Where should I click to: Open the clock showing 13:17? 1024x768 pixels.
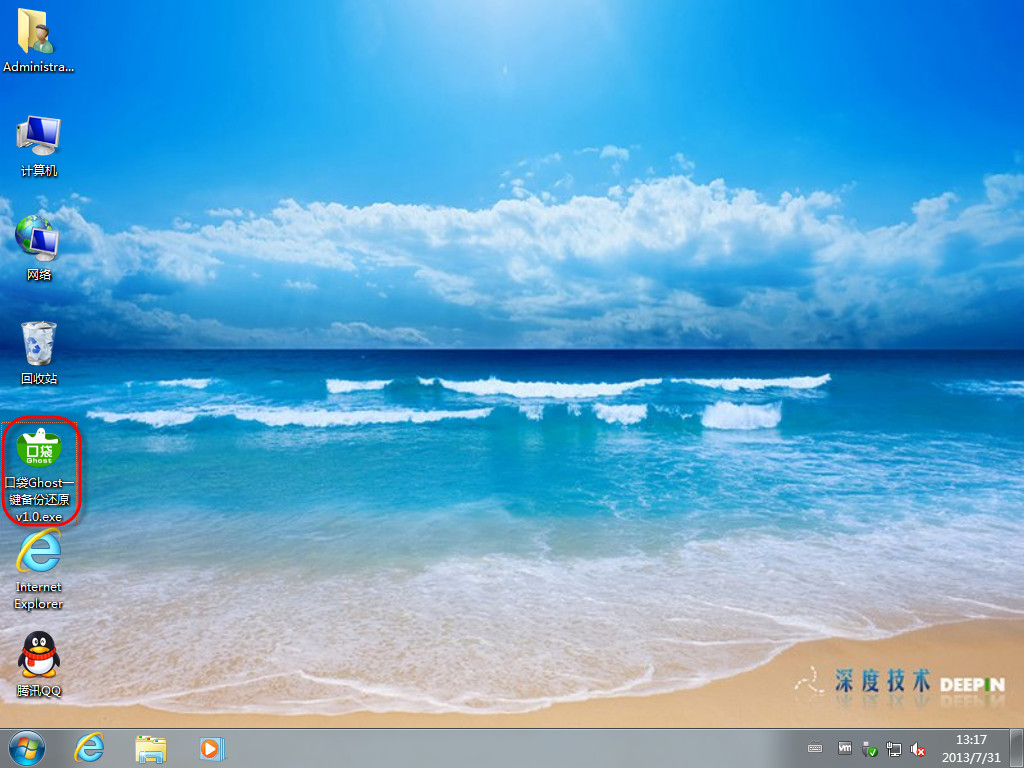click(x=971, y=740)
